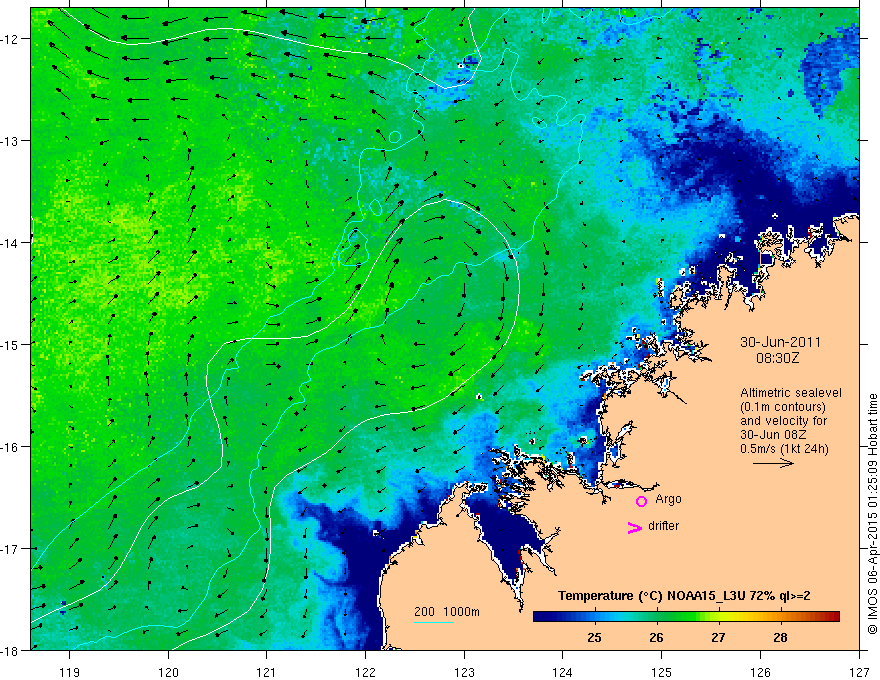This screenshot has width=880, height=680.
Task: Click the longitude label 126
Action: point(760,672)
